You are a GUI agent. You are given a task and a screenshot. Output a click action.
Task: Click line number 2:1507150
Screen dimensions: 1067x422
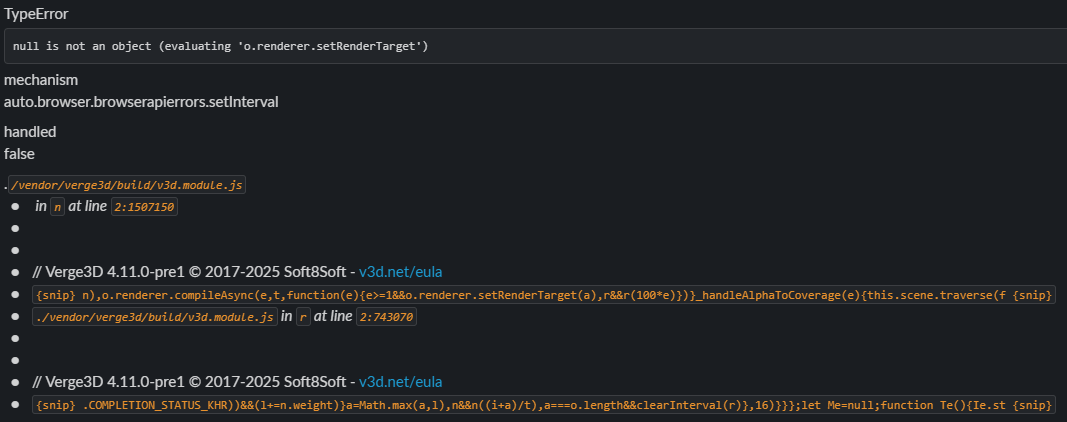coord(144,206)
